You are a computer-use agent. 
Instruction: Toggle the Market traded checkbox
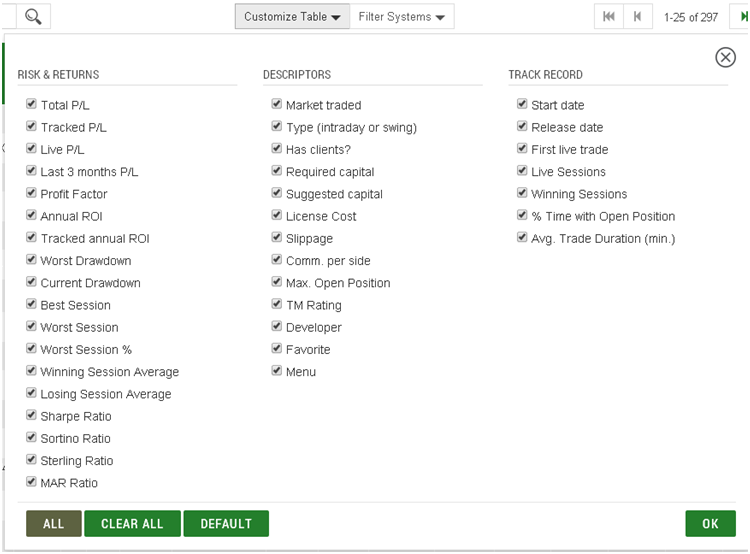click(276, 104)
